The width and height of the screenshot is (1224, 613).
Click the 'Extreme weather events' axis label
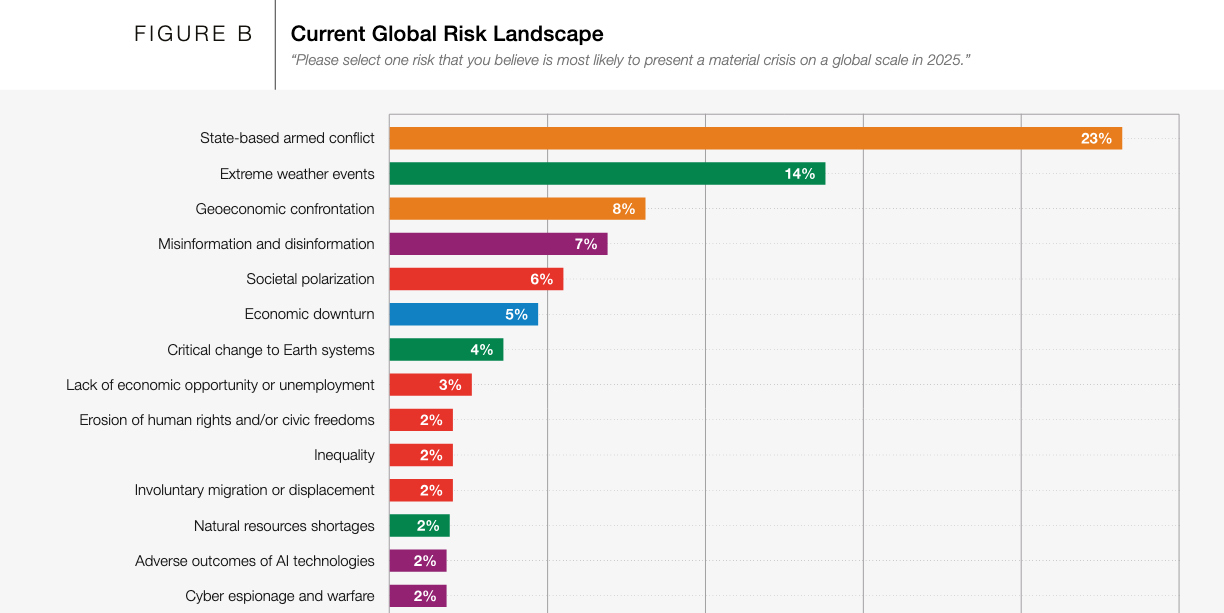297,174
